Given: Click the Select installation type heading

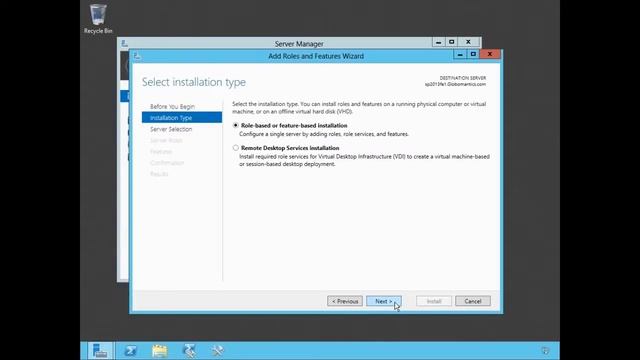Looking at the screenshot, I should point(194,82).
